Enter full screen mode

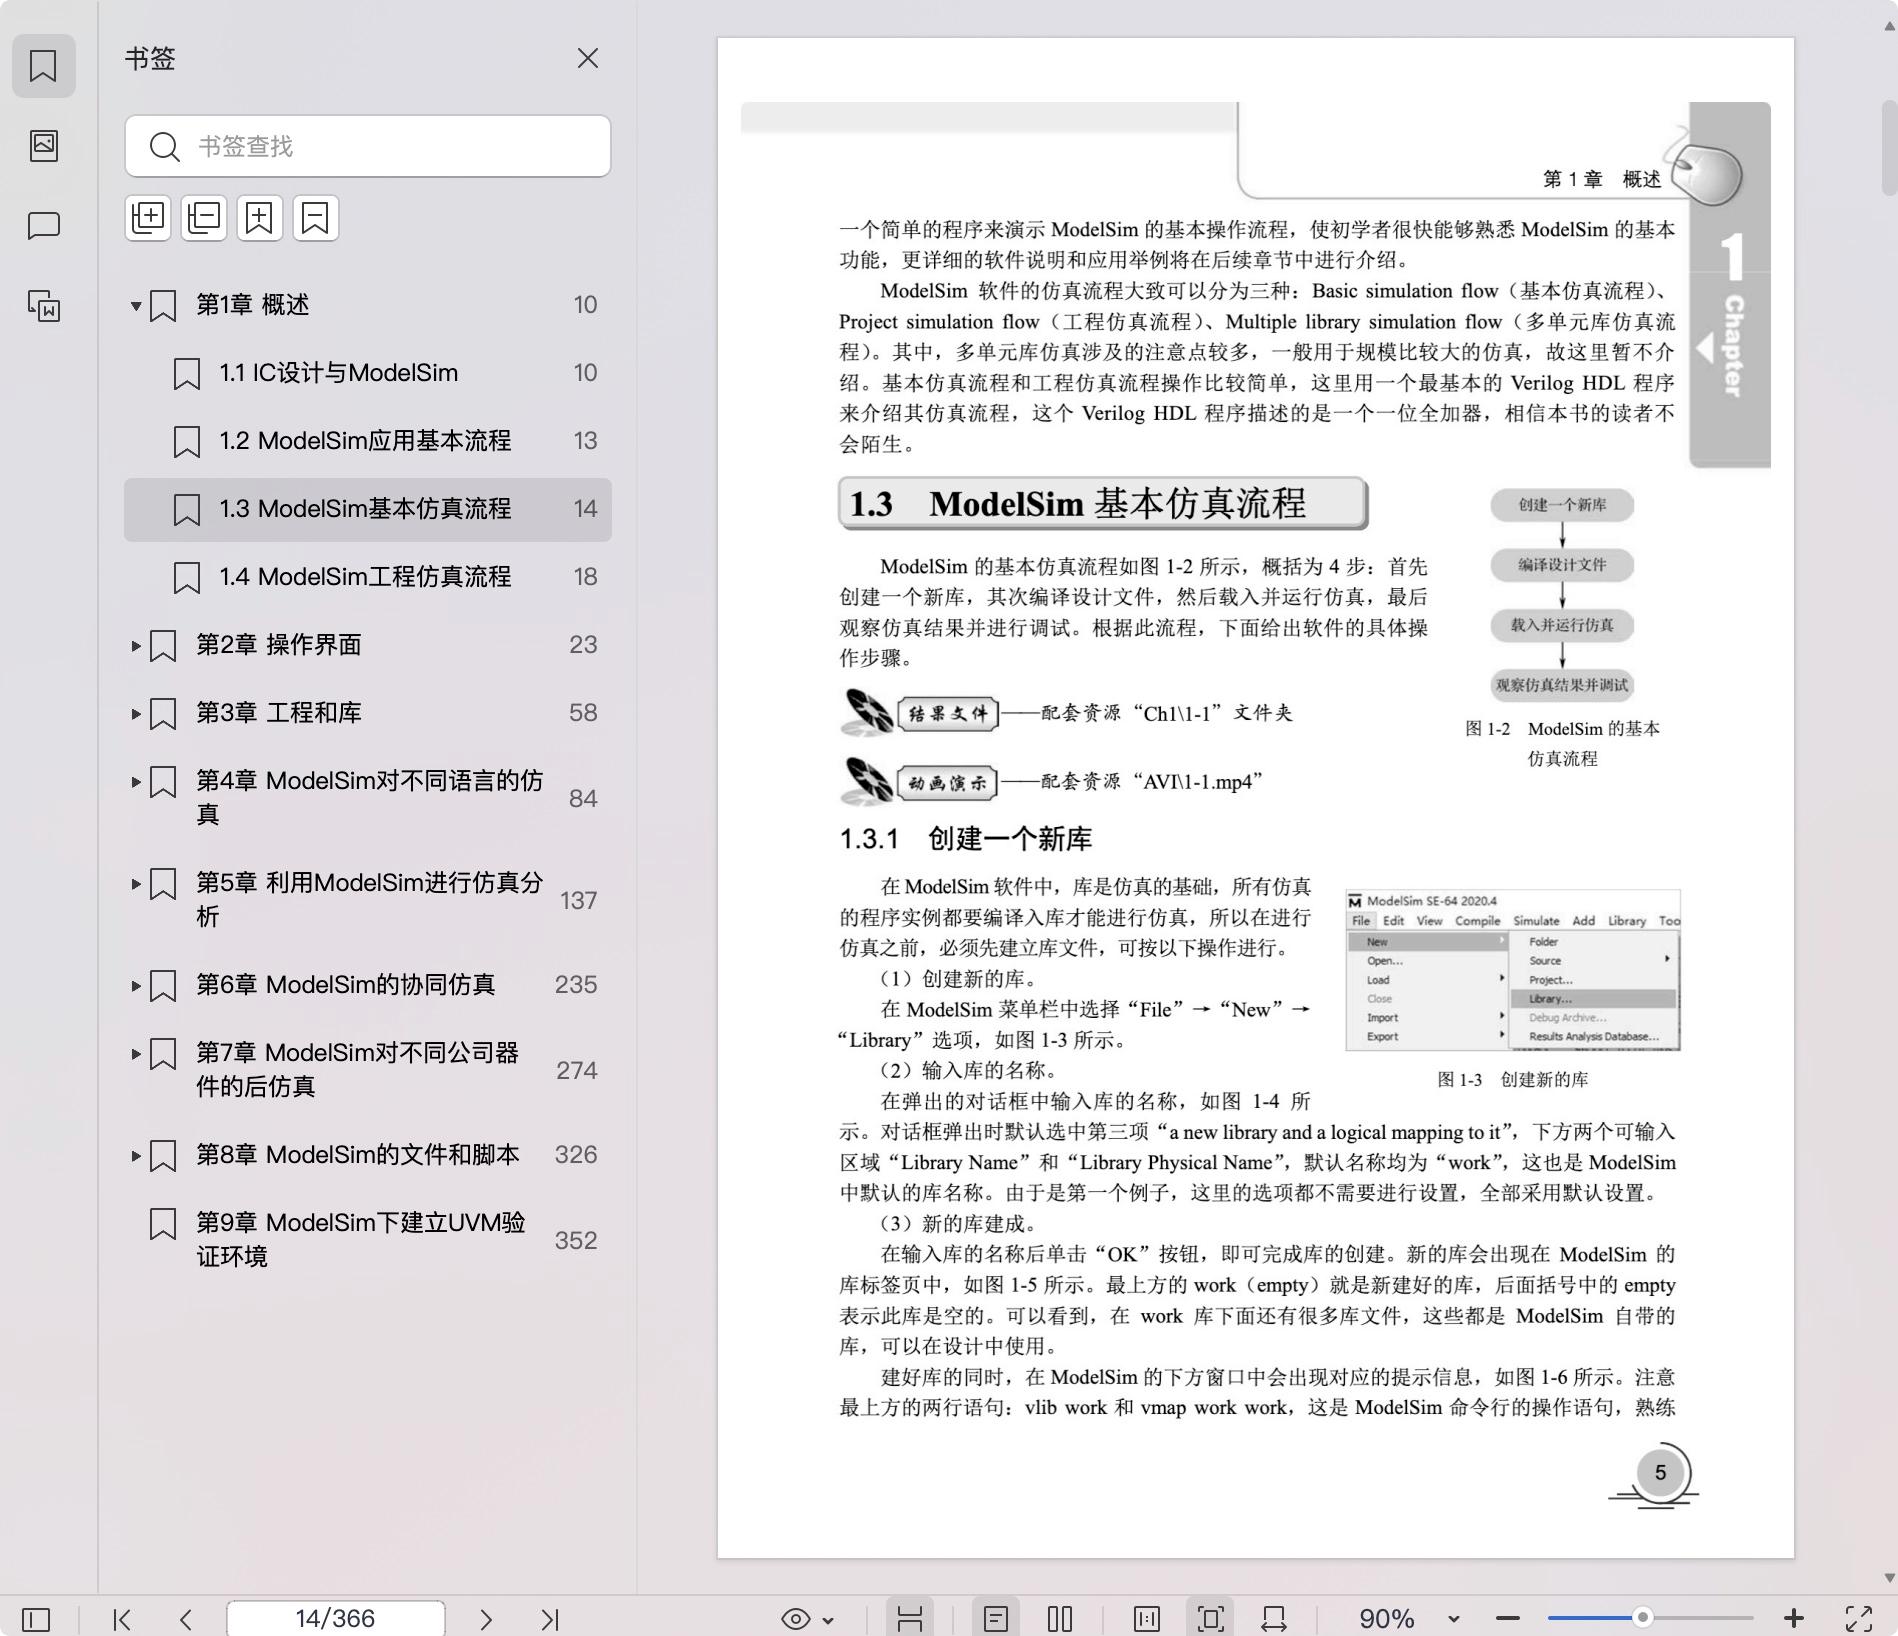pyautogui.click(x=1859, y=1619)
